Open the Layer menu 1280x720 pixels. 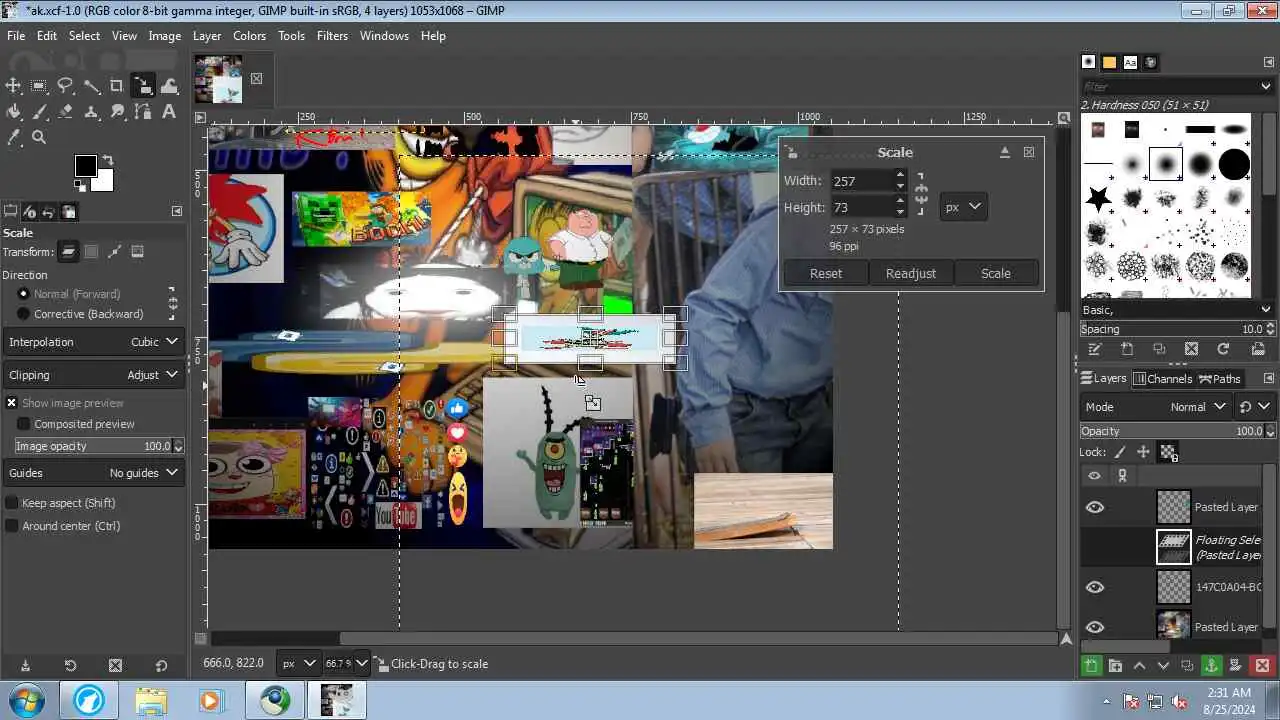click(x=207, y=36)
